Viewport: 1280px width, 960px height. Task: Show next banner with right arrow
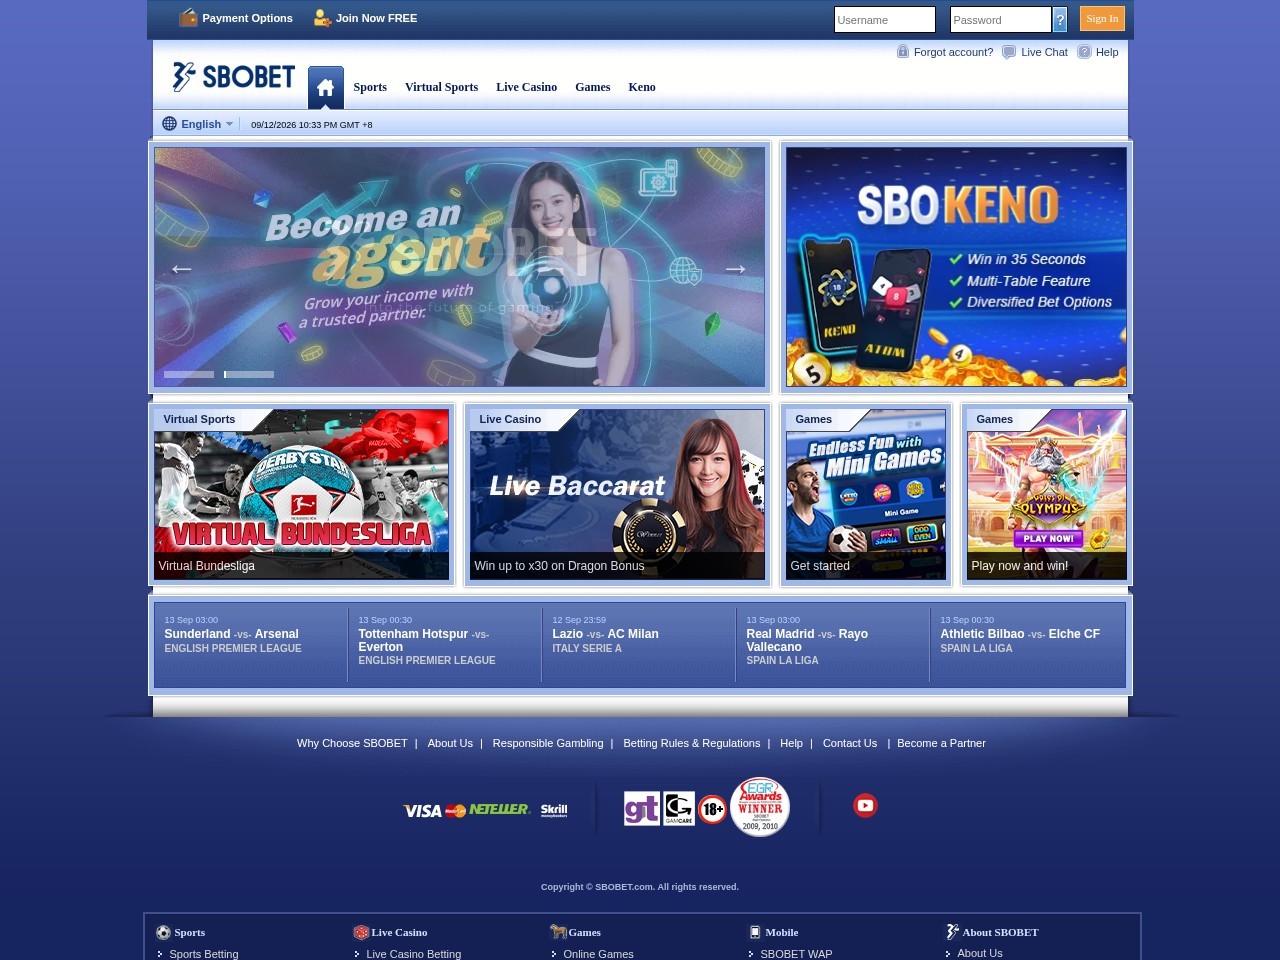735,268
